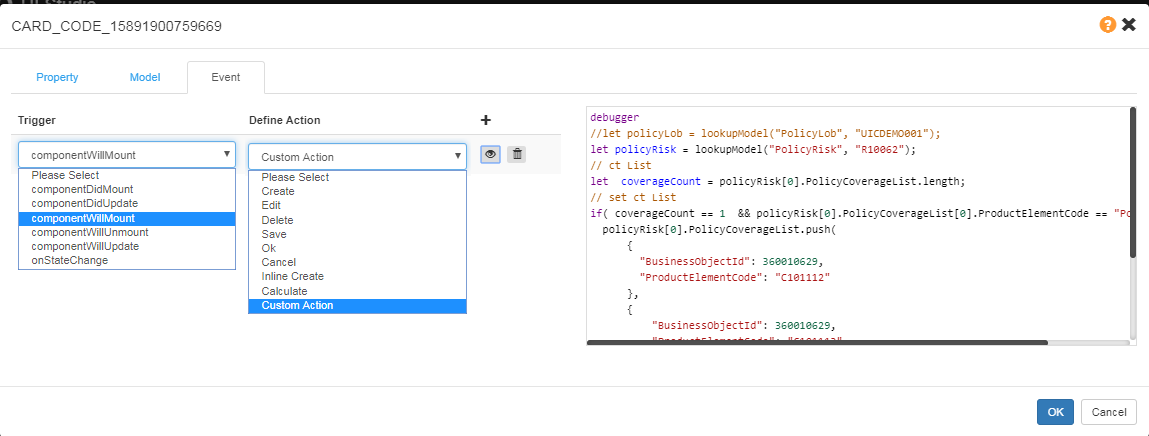The image size is (1149, 436).
Task: Open the Trigger dropdown showing componentWillMount
Action: (x=126, y=156)
